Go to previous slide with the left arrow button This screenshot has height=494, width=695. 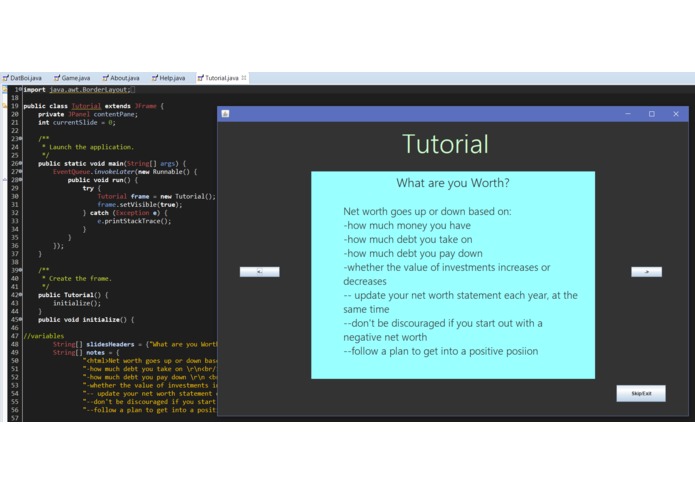[x=259, y=272]
